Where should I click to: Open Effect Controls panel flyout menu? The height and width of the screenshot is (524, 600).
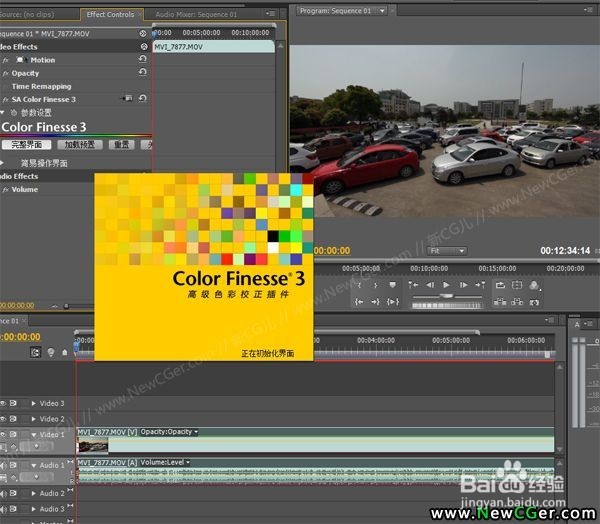(271, 14)
